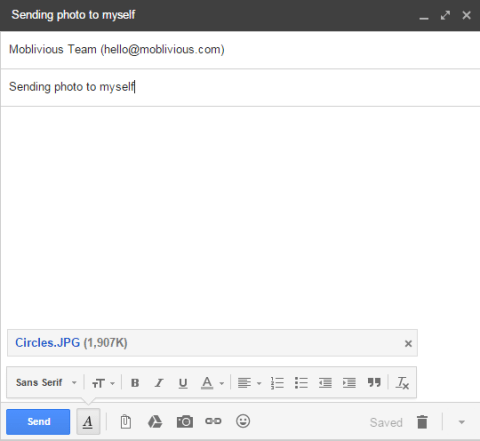This screenshot has height=441, width=480.
Task: Decrease indent of the text
Action: 325,383
